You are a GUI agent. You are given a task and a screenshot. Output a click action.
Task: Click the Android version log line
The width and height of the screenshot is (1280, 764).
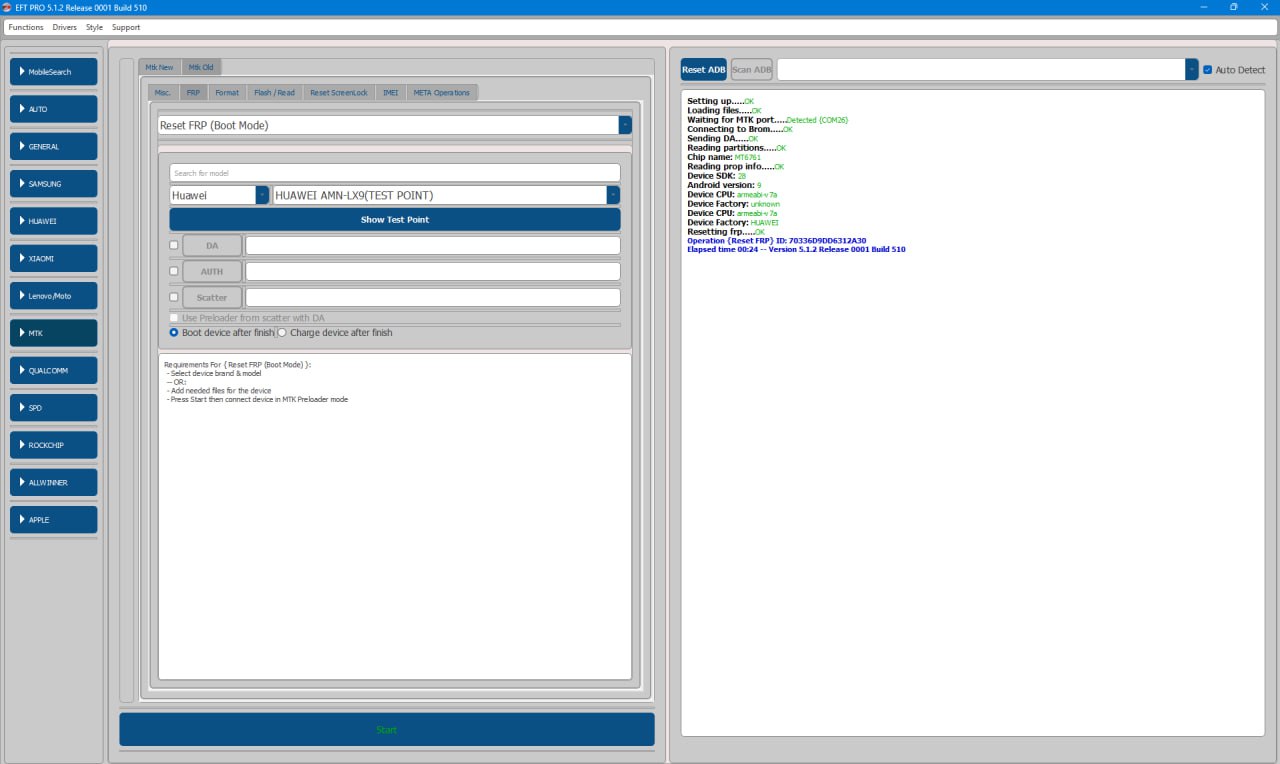(x=724, y=185)
